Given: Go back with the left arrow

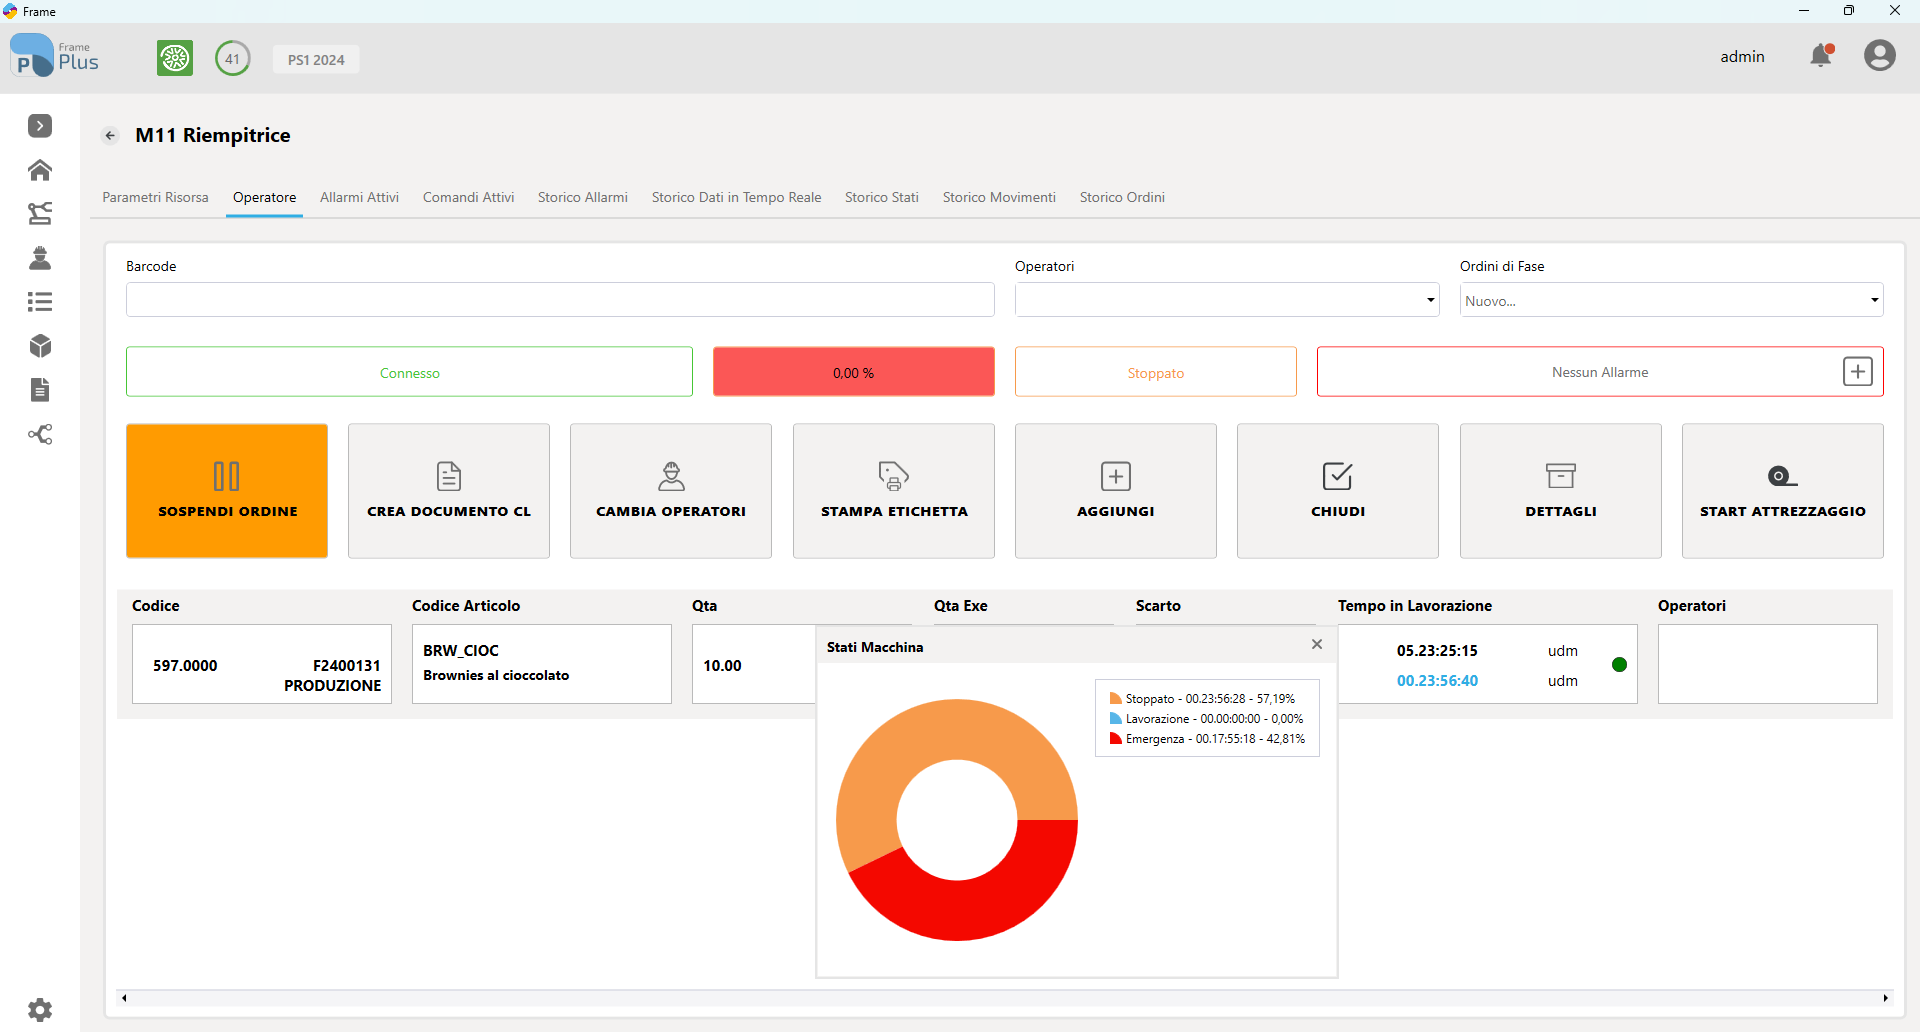Looking at the screenshot, I should pos(110,136).
